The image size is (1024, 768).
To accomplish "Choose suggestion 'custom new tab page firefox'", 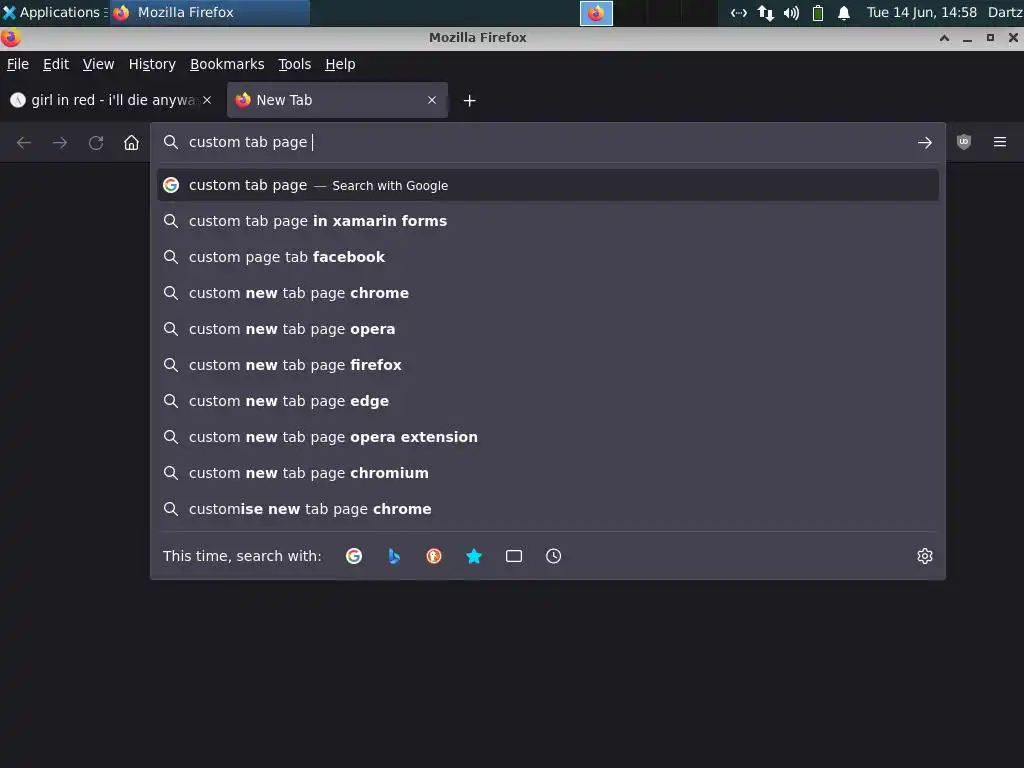I will 548,365.
